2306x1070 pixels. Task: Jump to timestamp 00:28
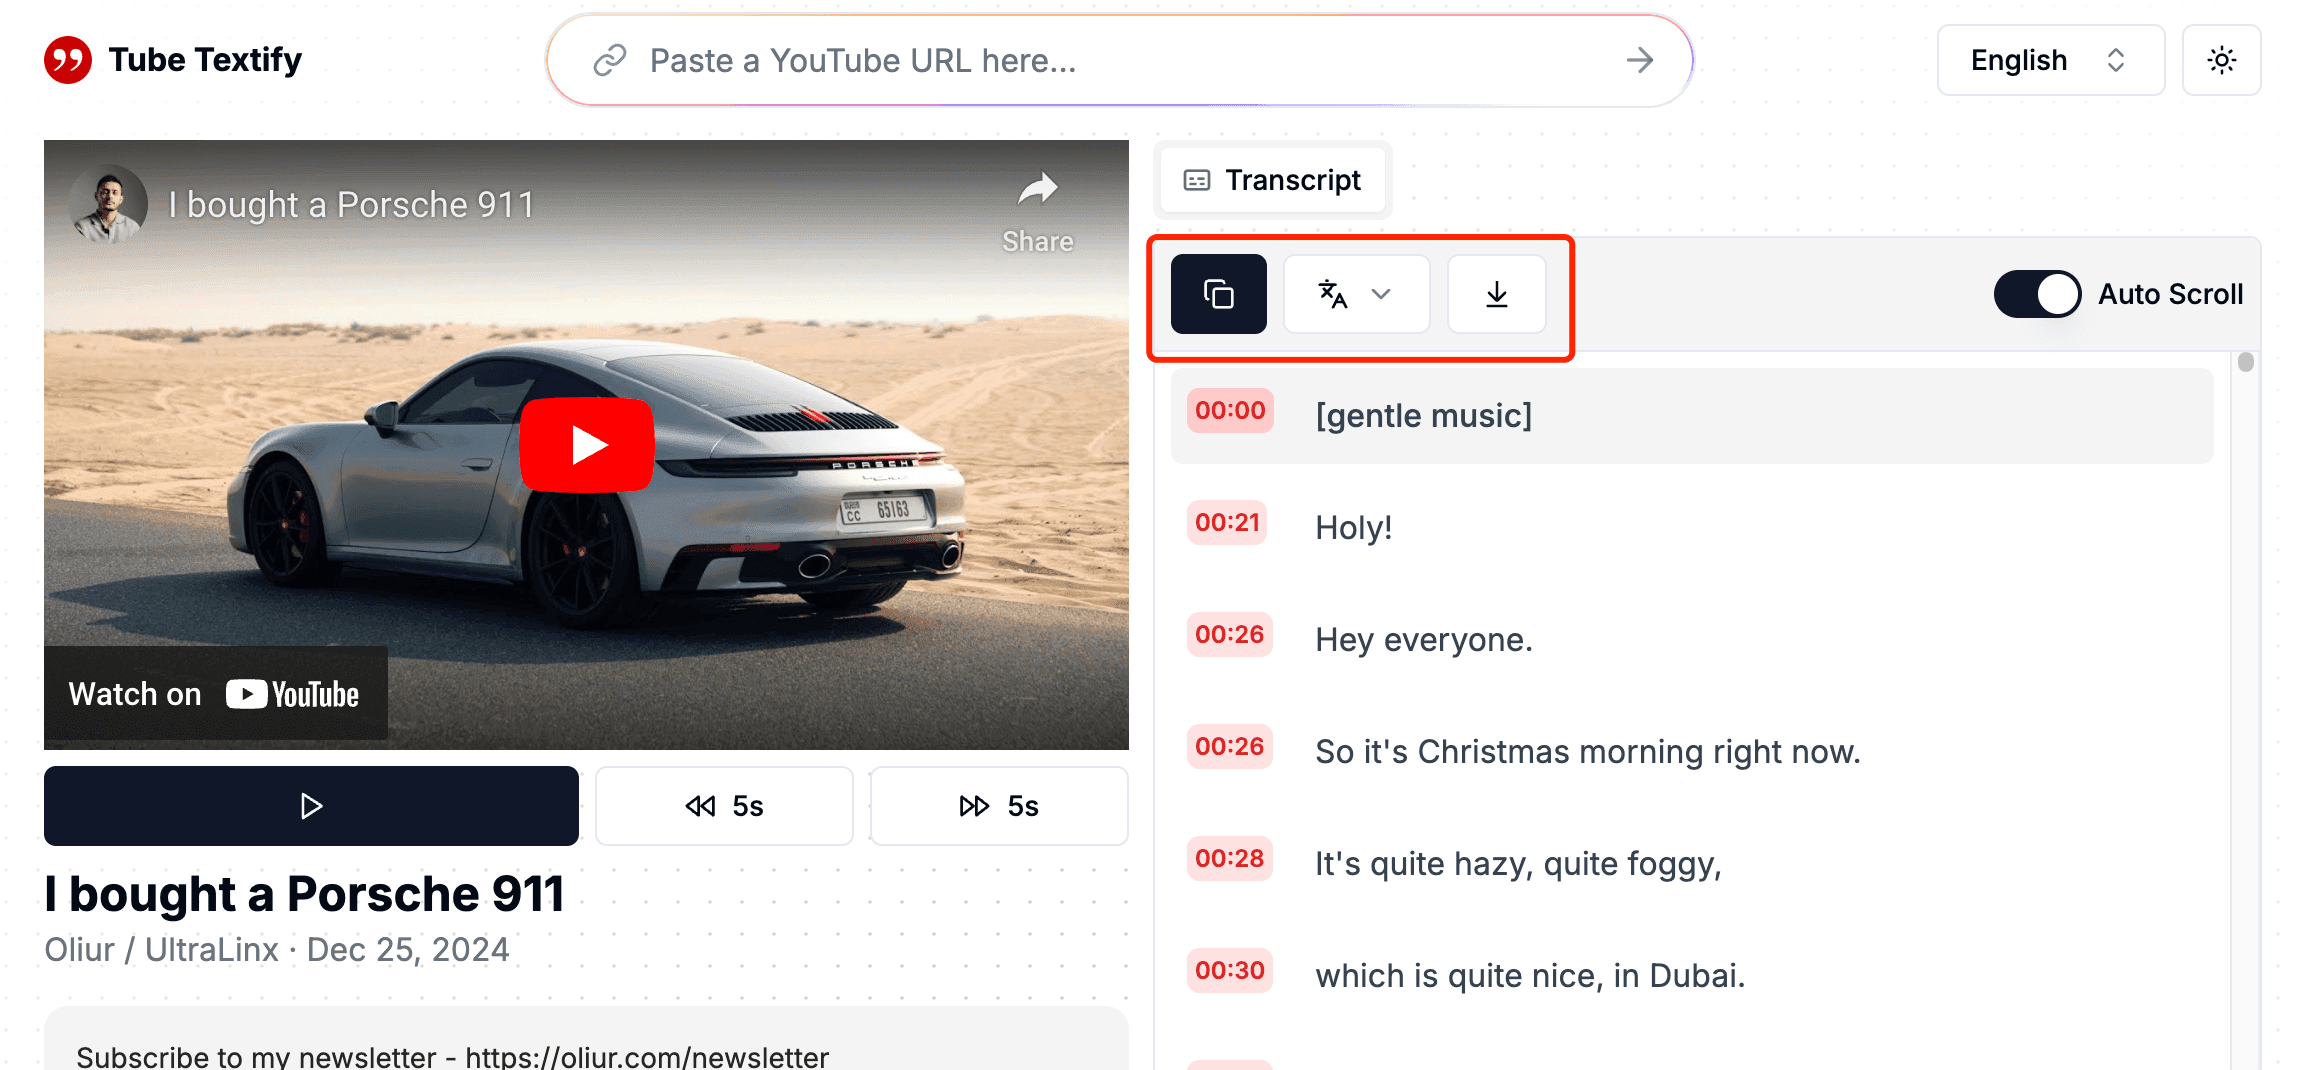tap(1230, 859)
